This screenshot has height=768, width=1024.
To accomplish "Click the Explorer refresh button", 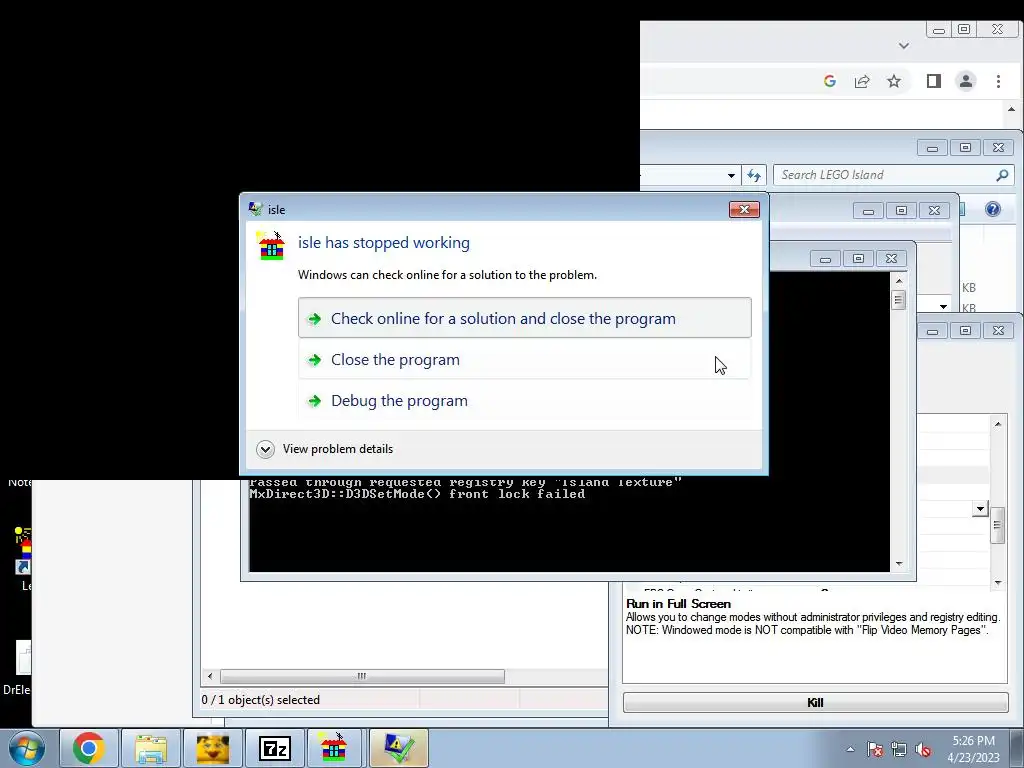I will pos(754,175).
